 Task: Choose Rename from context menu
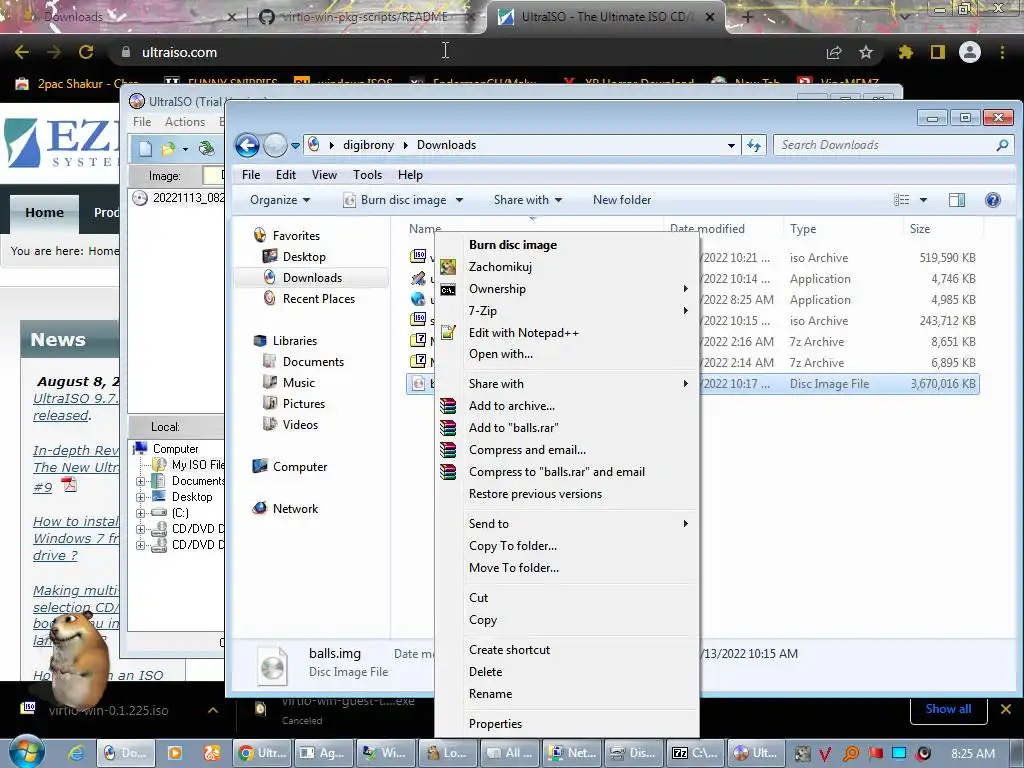[x=490, y=694]
